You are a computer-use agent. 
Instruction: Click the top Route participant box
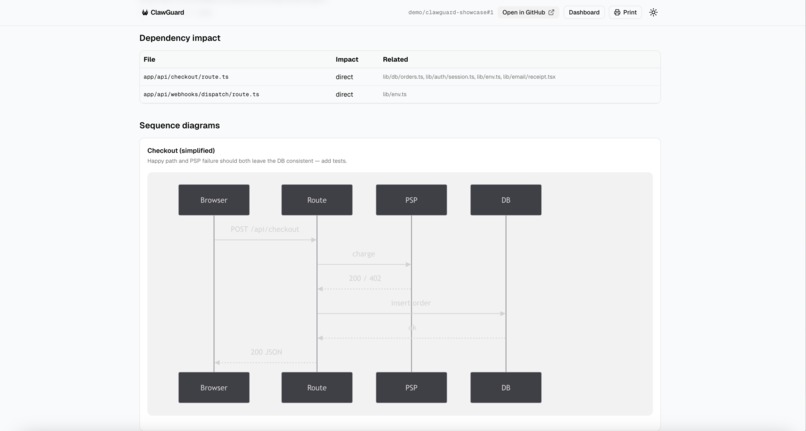click(317, 200)
